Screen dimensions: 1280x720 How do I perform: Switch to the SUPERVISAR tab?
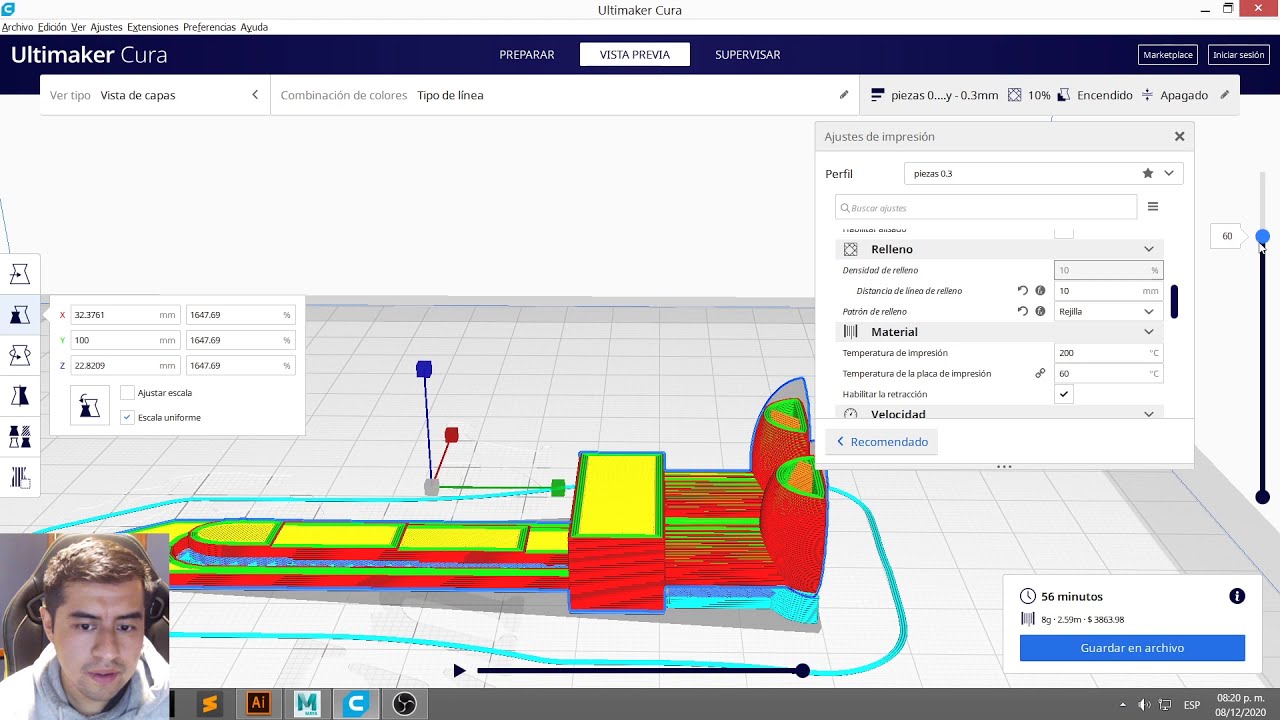pyautogui.click(x=747, y=55)
